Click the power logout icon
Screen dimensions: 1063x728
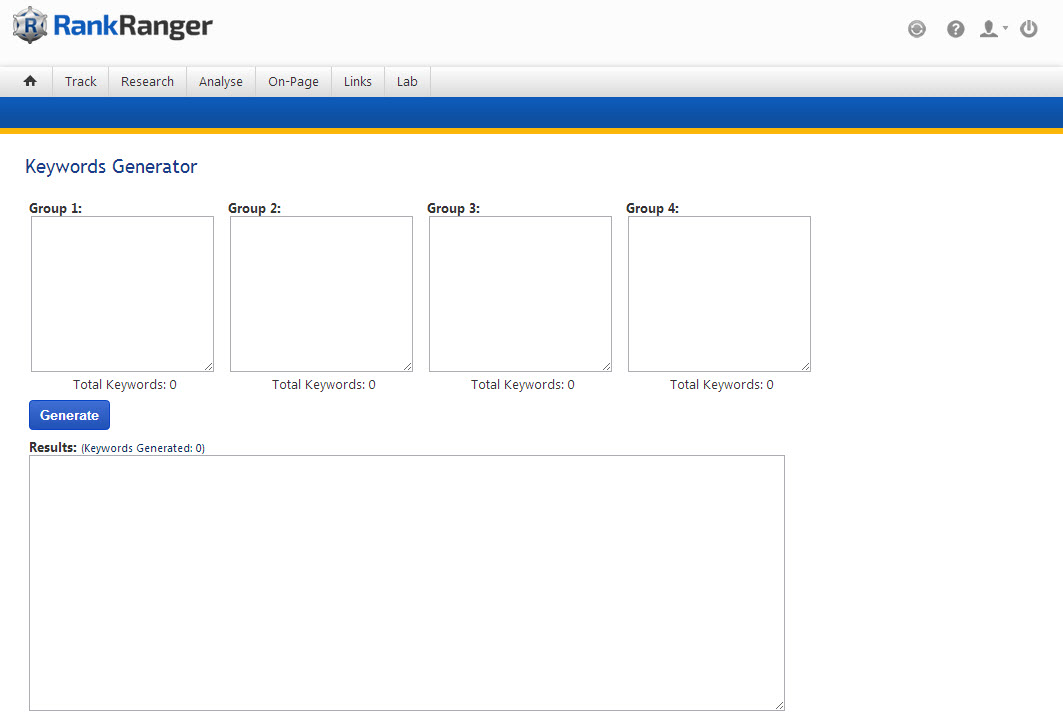[1028, 29]
